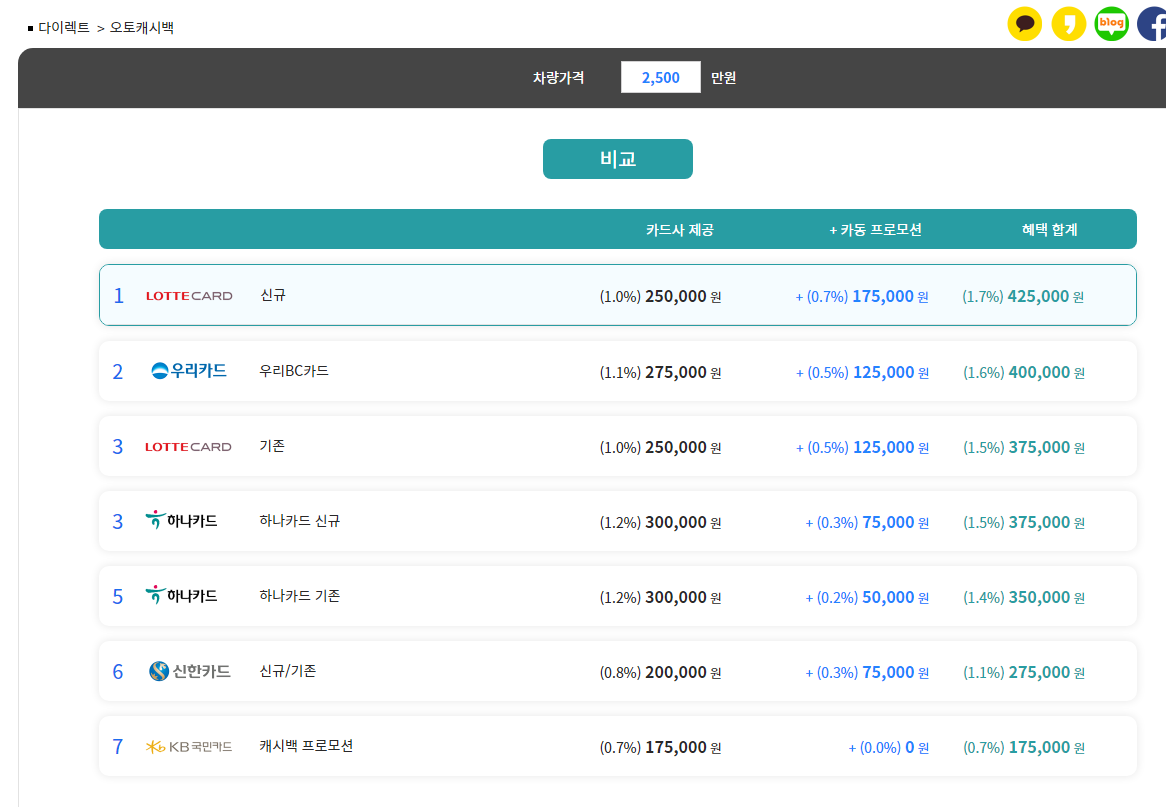Screen dimensions: 1166x807
Task: Open the 오토캐시백 breadcrumb link
Action: [141, 28]
